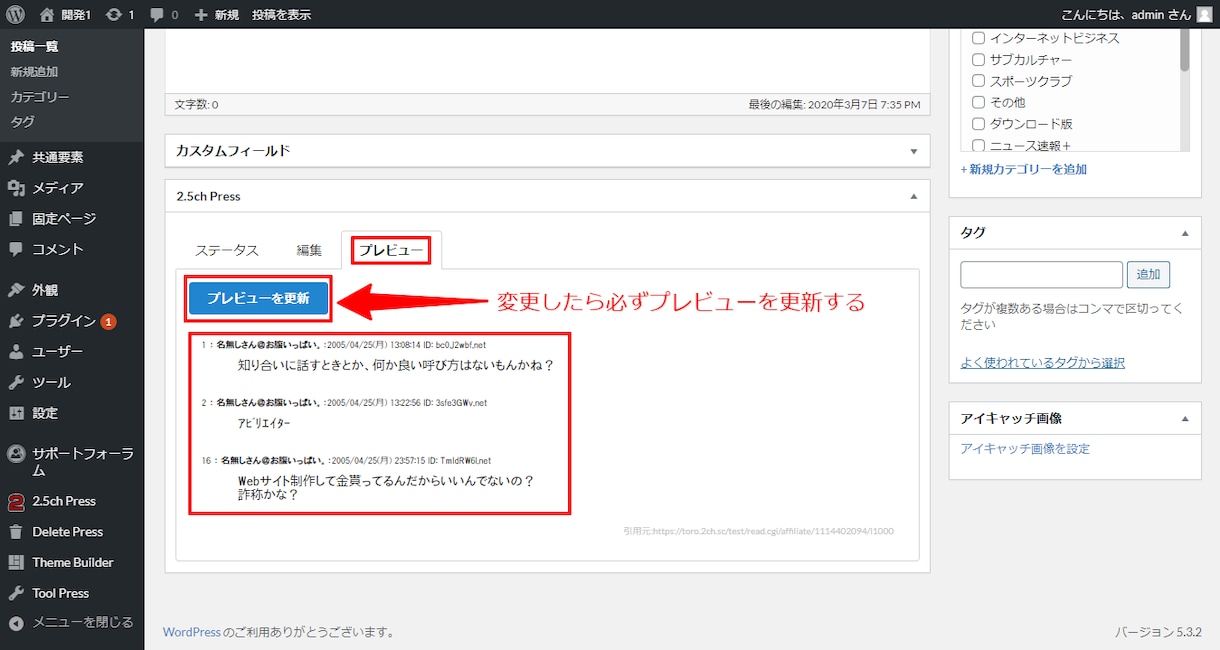Image resolution: width=1220 pixels, height=650 pixels.
Task: Open メディア media icon in sidebar
Action: click(x=16, y=188)
